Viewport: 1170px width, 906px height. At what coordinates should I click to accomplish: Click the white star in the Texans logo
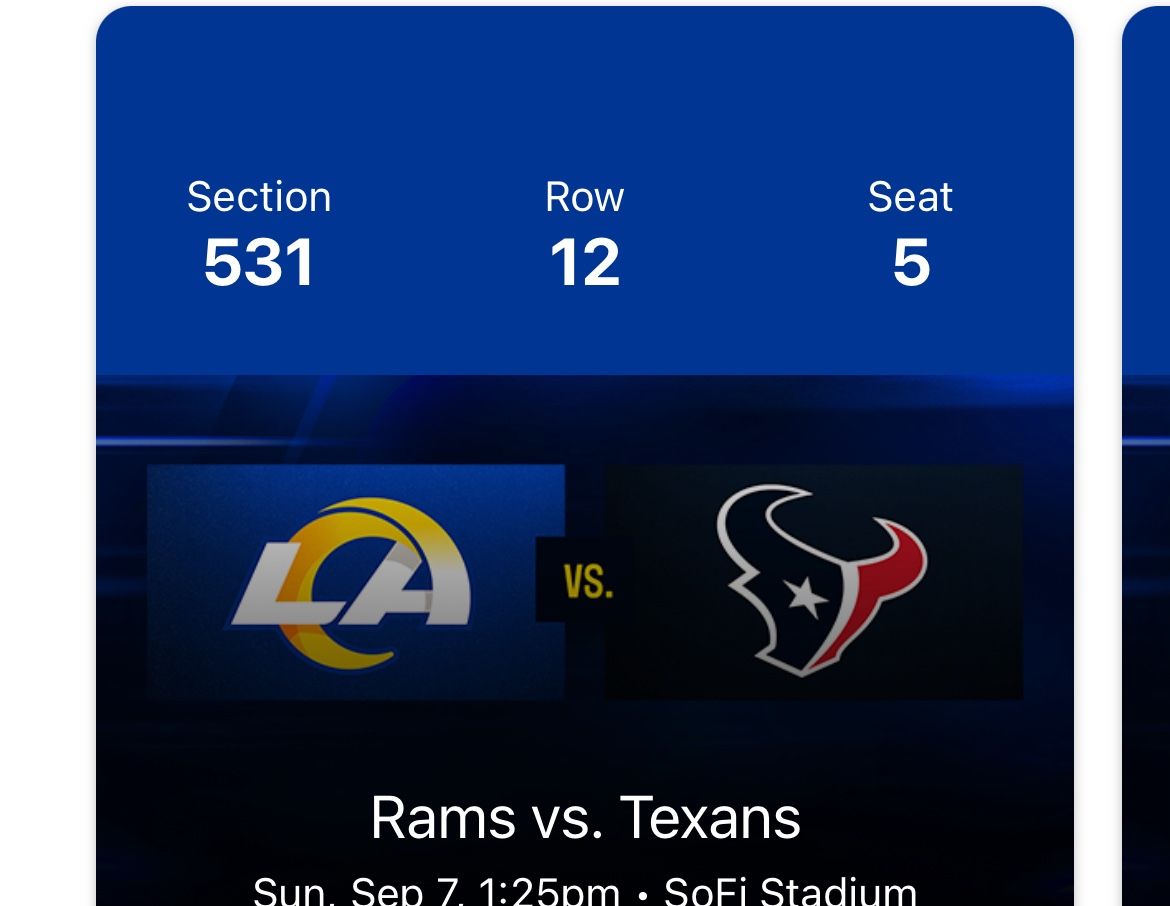(x=806, y=599)
